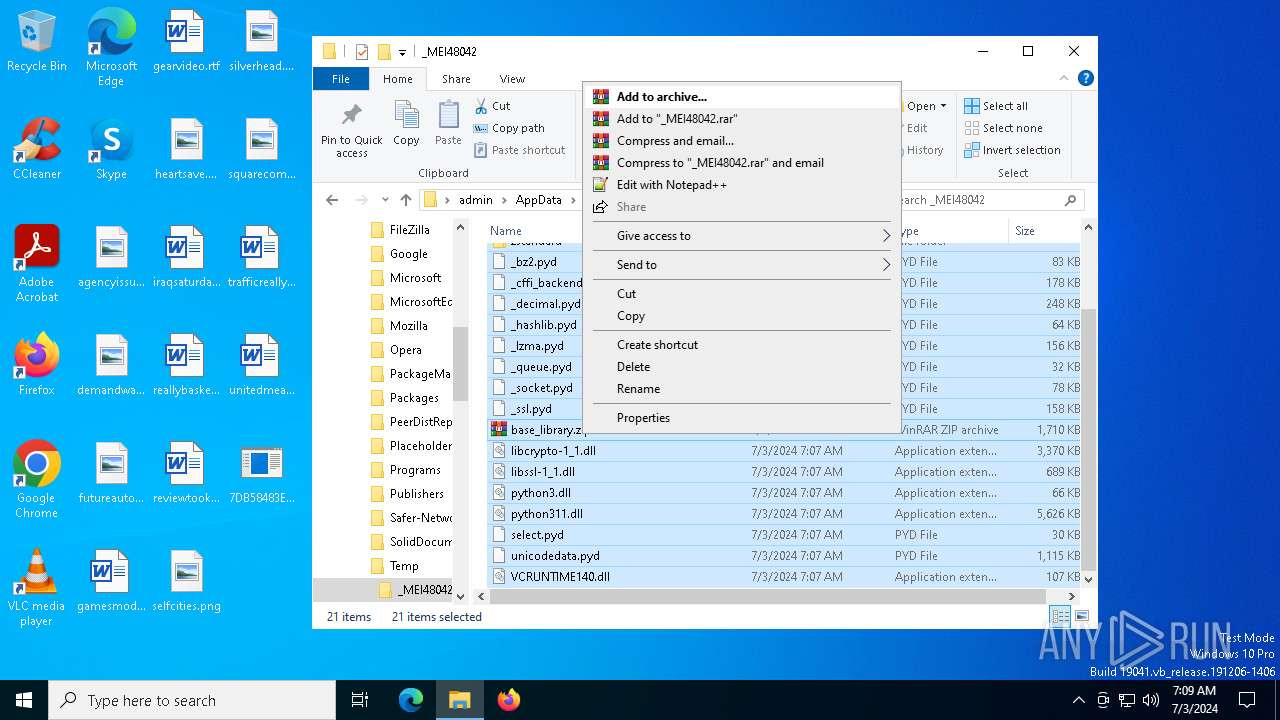Open Properties from context menu
The height and width of the screenshot is (720, 1280).
coord(742,418)
